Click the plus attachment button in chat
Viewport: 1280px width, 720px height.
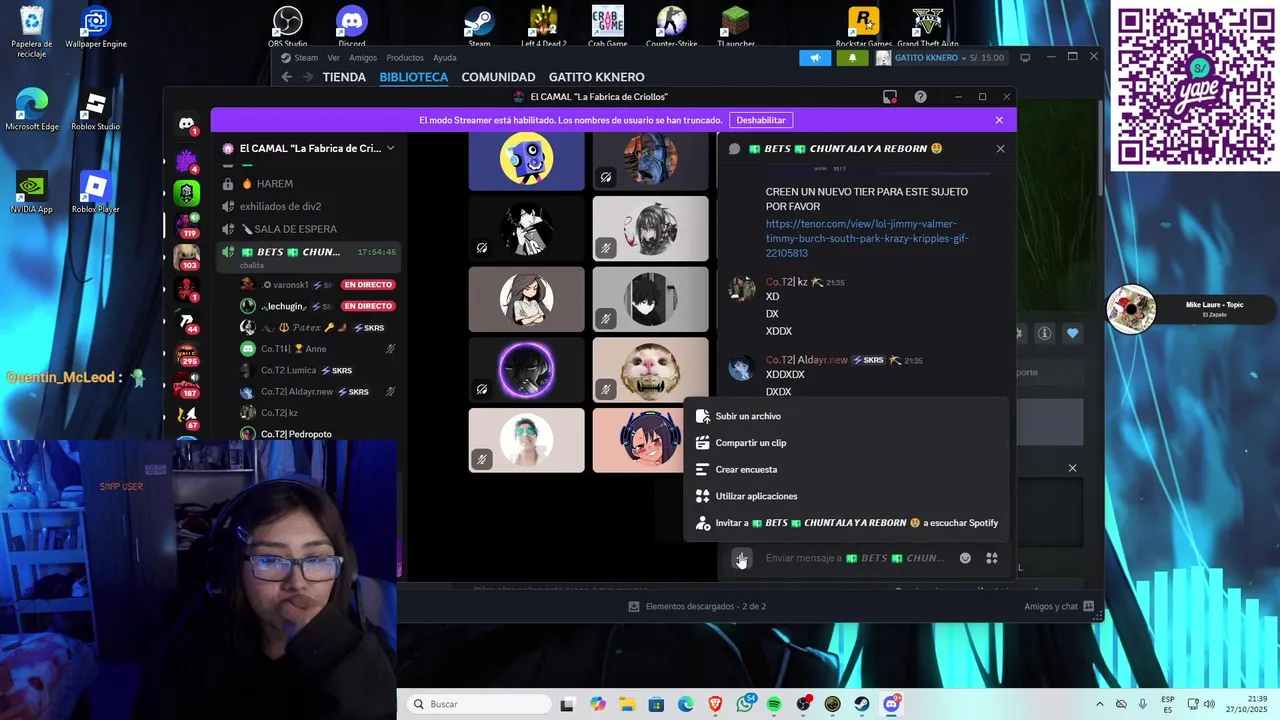740,558
